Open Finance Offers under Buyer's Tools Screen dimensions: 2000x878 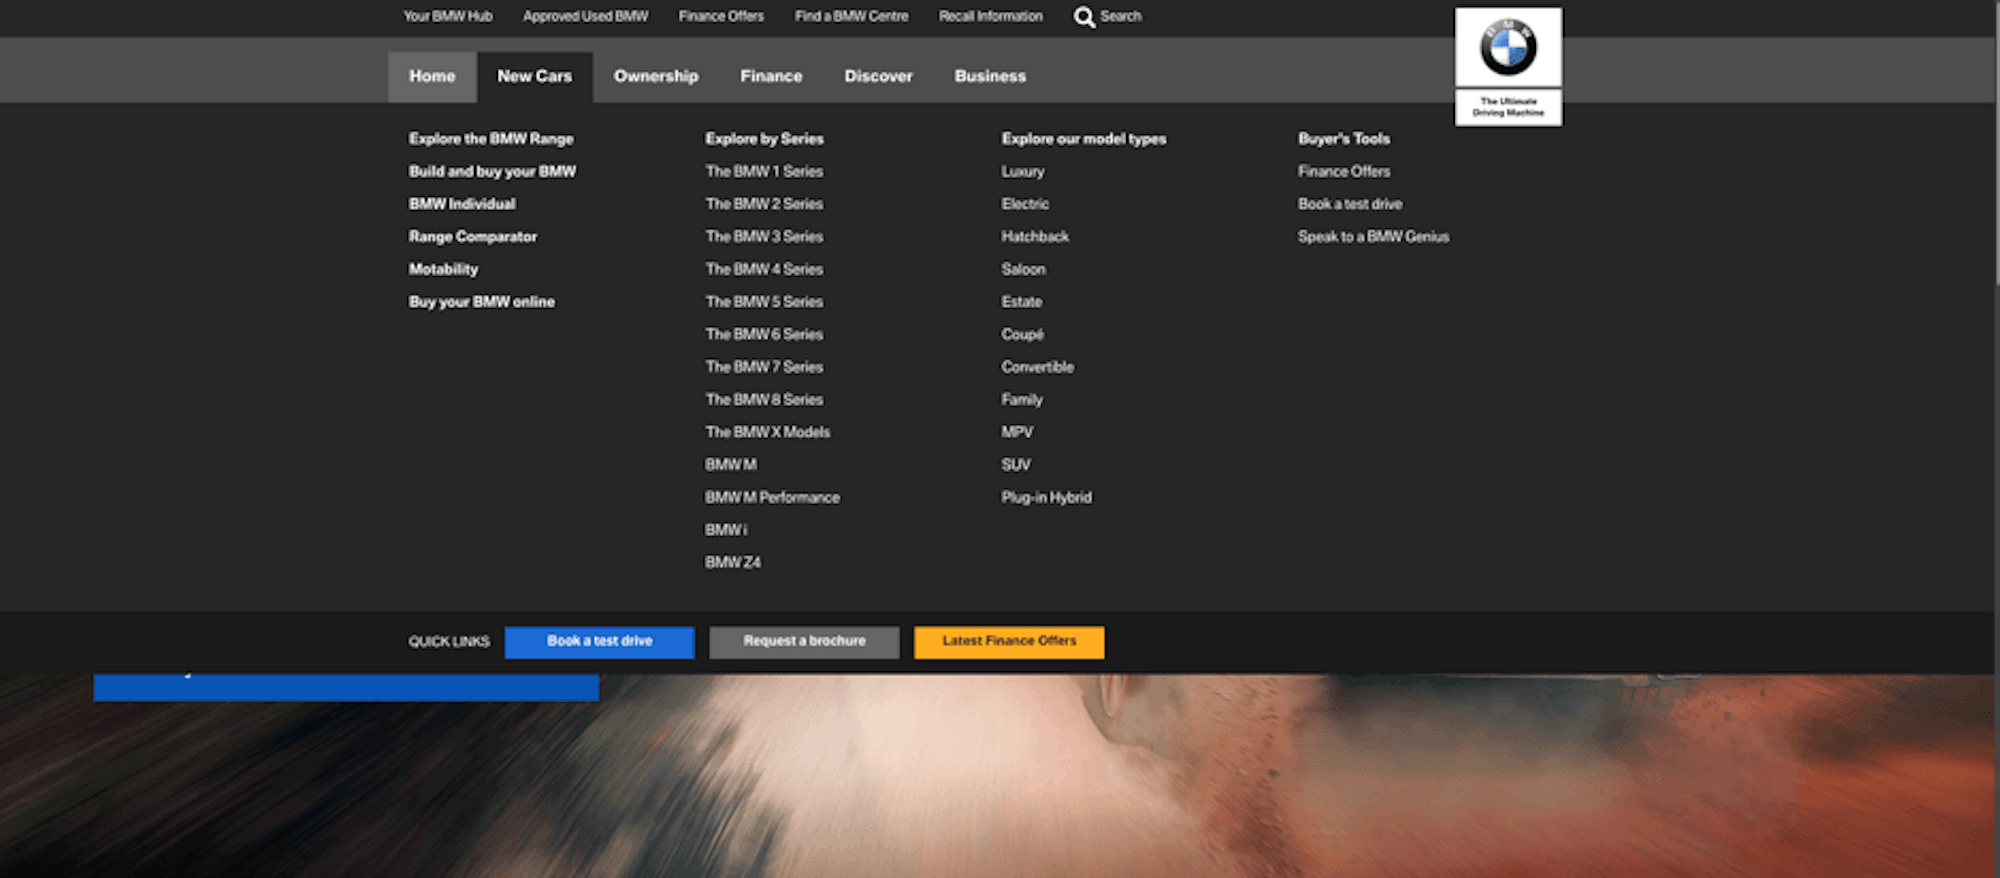pos(1344,172)
